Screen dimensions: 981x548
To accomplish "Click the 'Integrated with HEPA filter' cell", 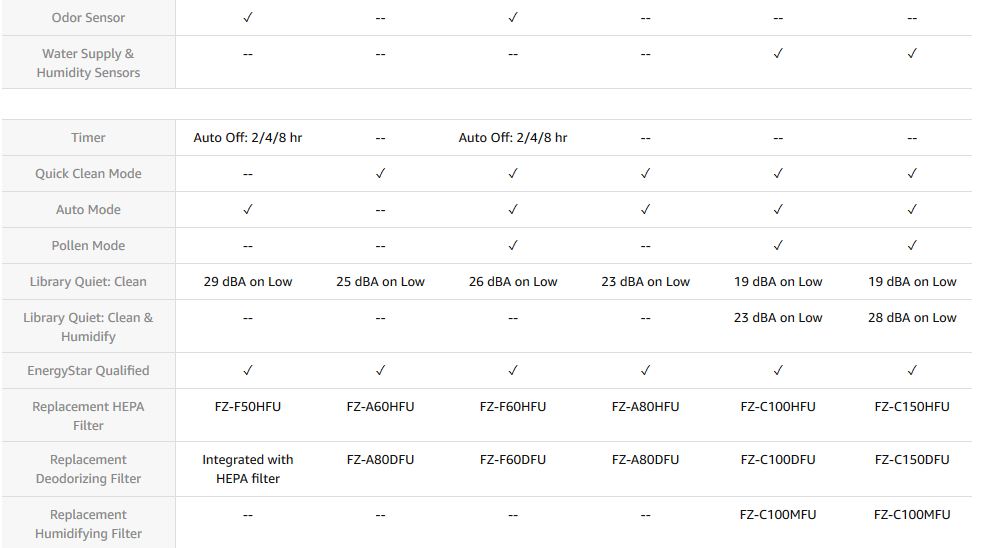I will [248, 469].
